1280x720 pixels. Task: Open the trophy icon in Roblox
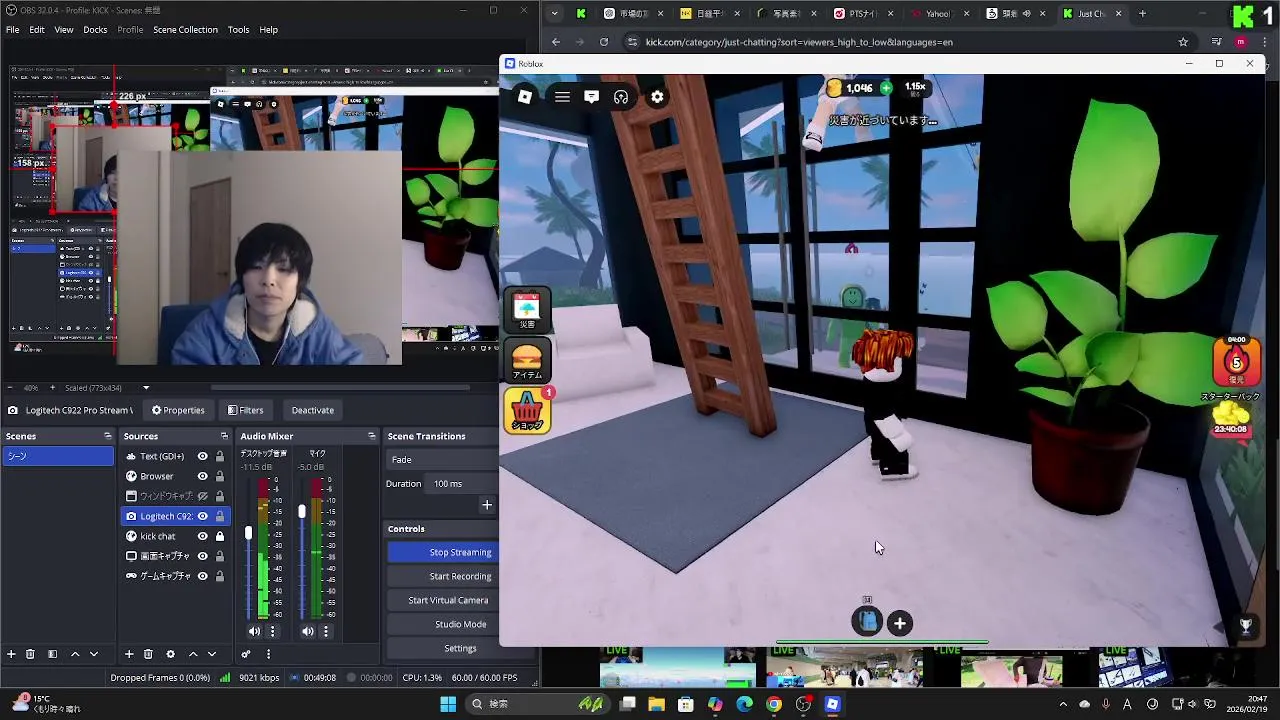point(1246,625)
